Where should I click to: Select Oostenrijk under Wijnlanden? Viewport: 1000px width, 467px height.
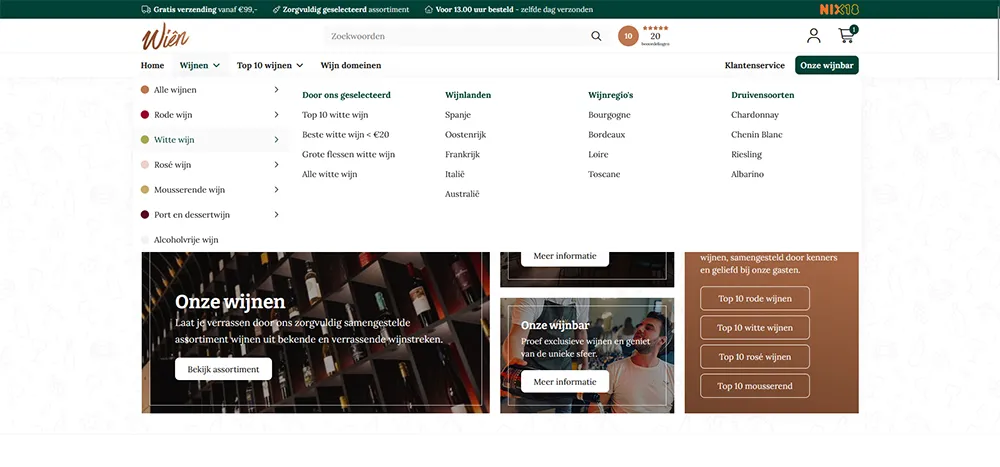coord(466,135)
